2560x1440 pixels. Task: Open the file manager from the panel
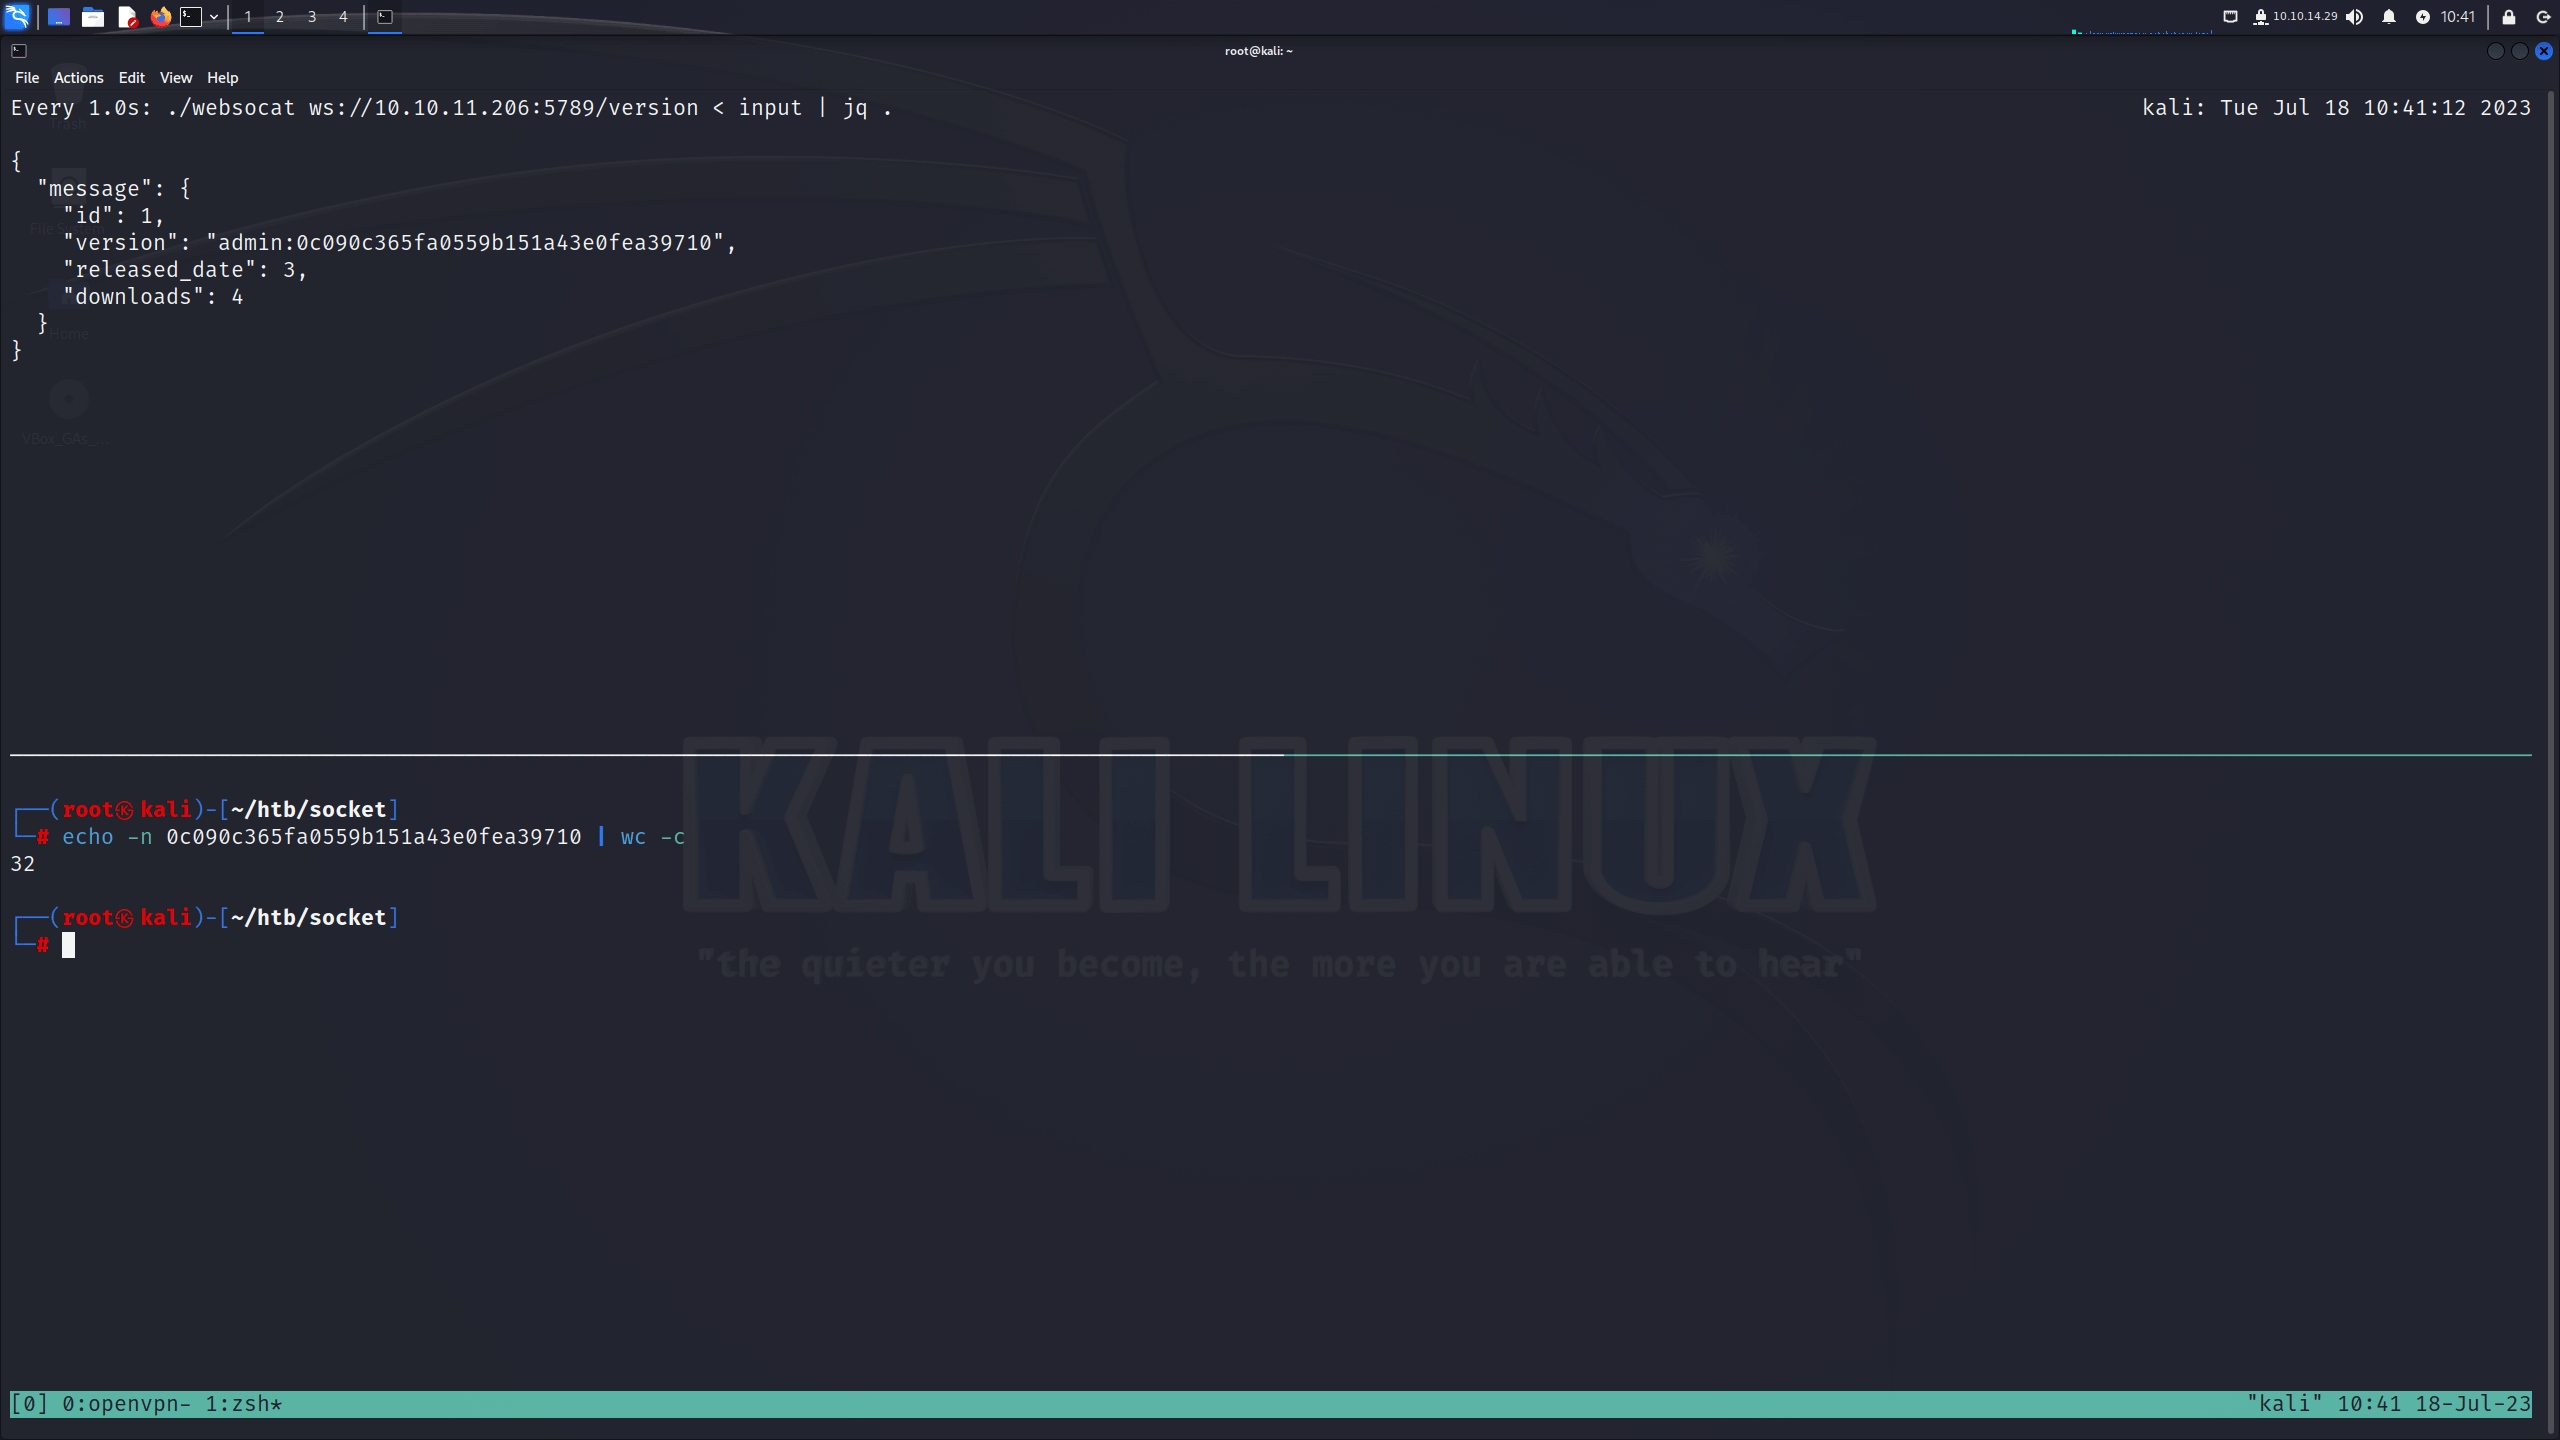pos(92,17)
